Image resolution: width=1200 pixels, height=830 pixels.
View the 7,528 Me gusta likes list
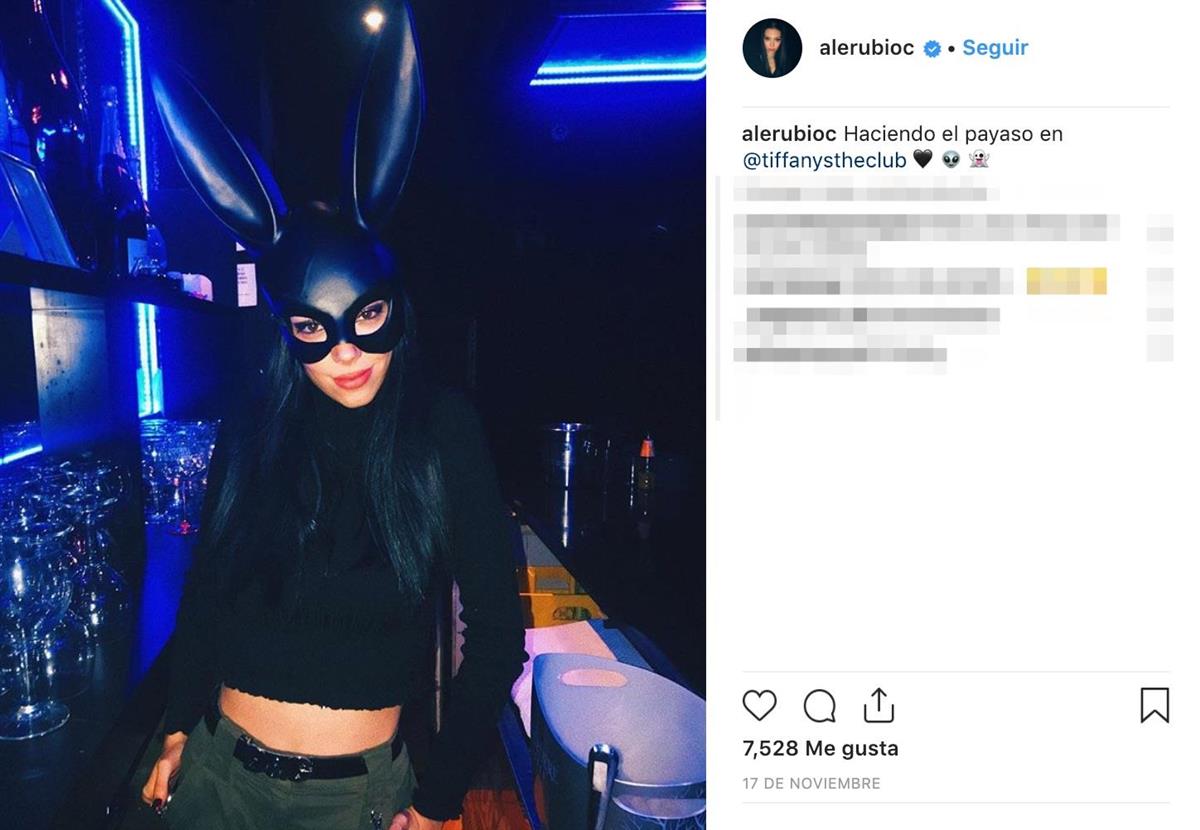tap(820, 748)
